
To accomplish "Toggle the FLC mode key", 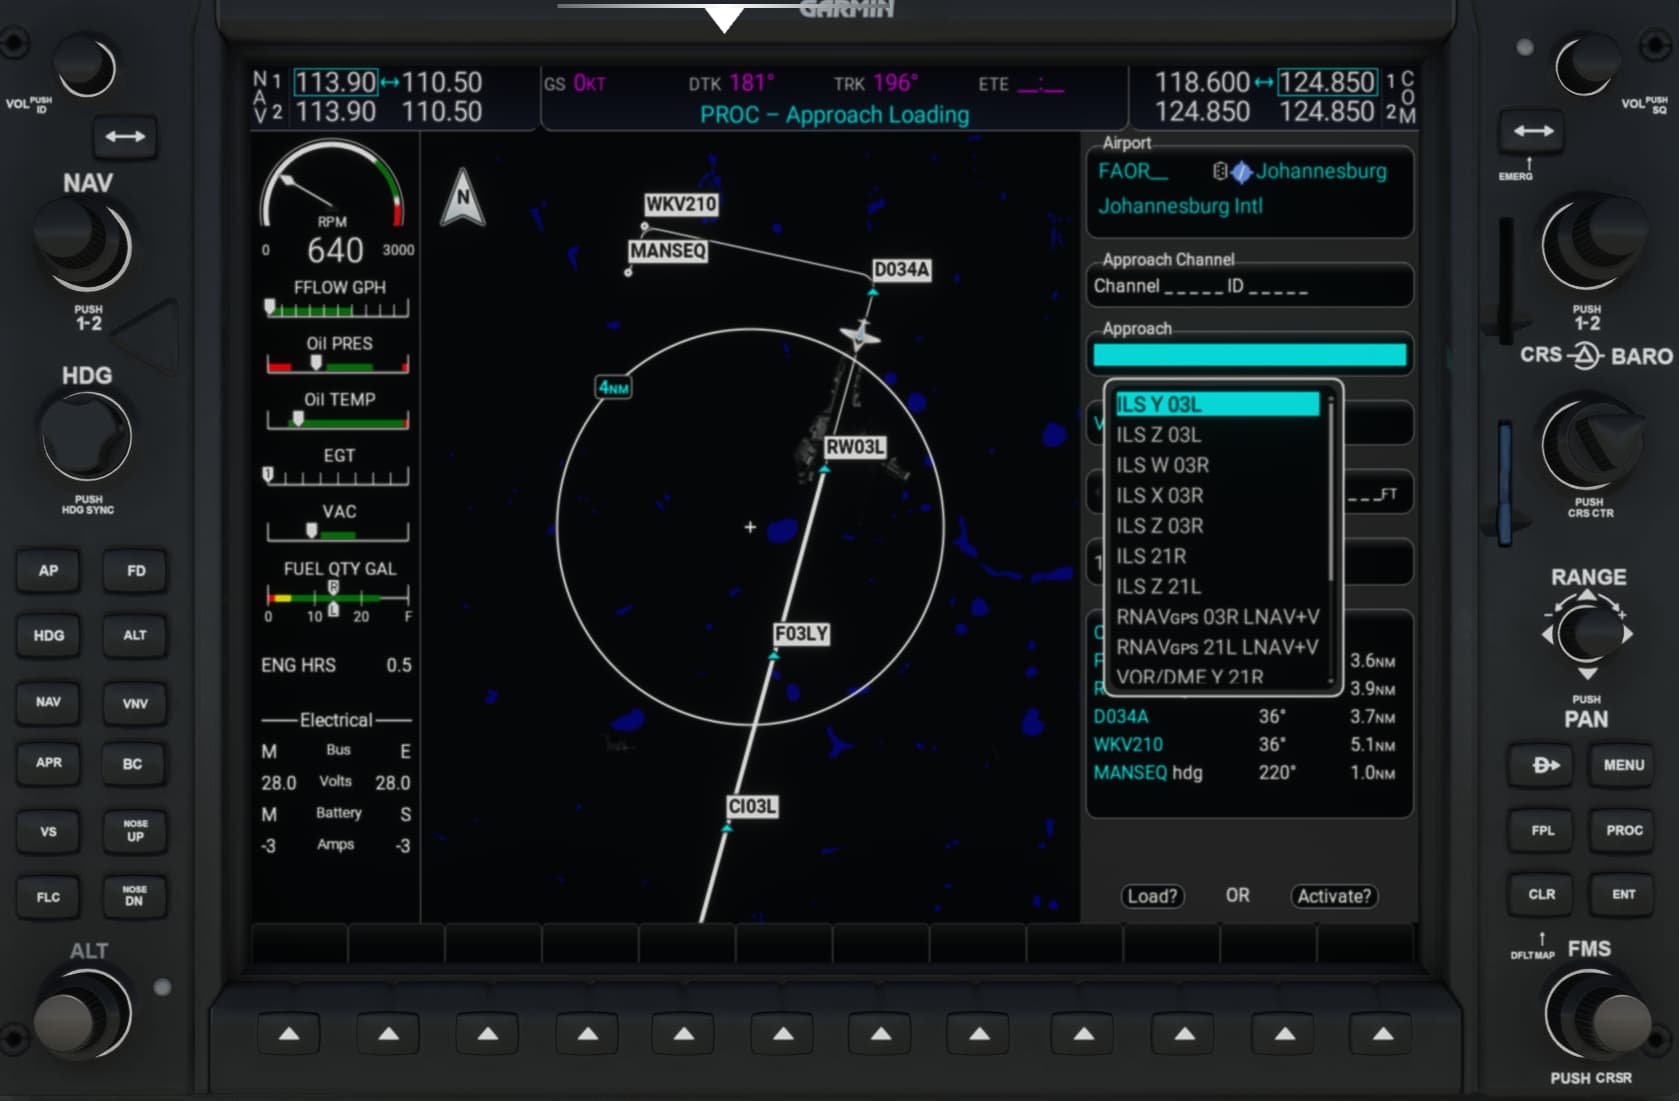I will click(48, 897).
